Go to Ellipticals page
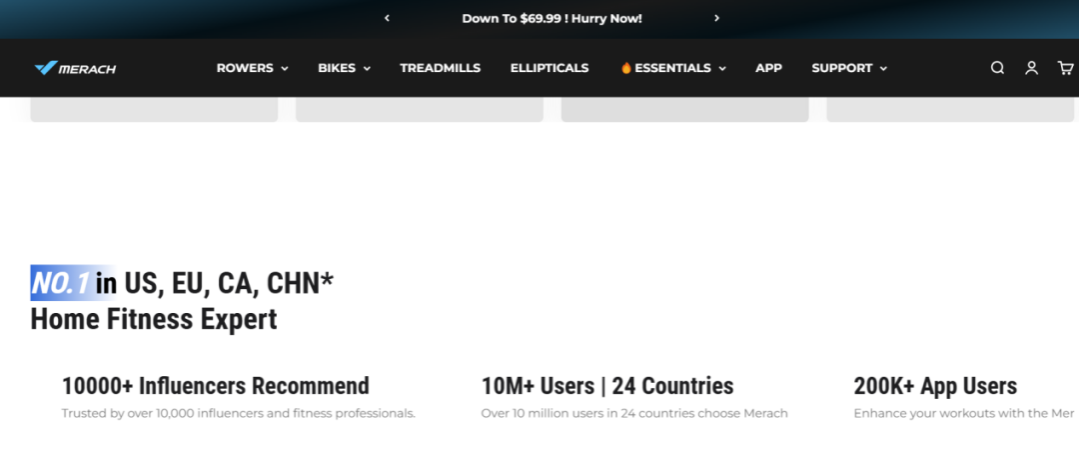The height and width of the screenshot is (468, 1080). click(x=549, y=68)
